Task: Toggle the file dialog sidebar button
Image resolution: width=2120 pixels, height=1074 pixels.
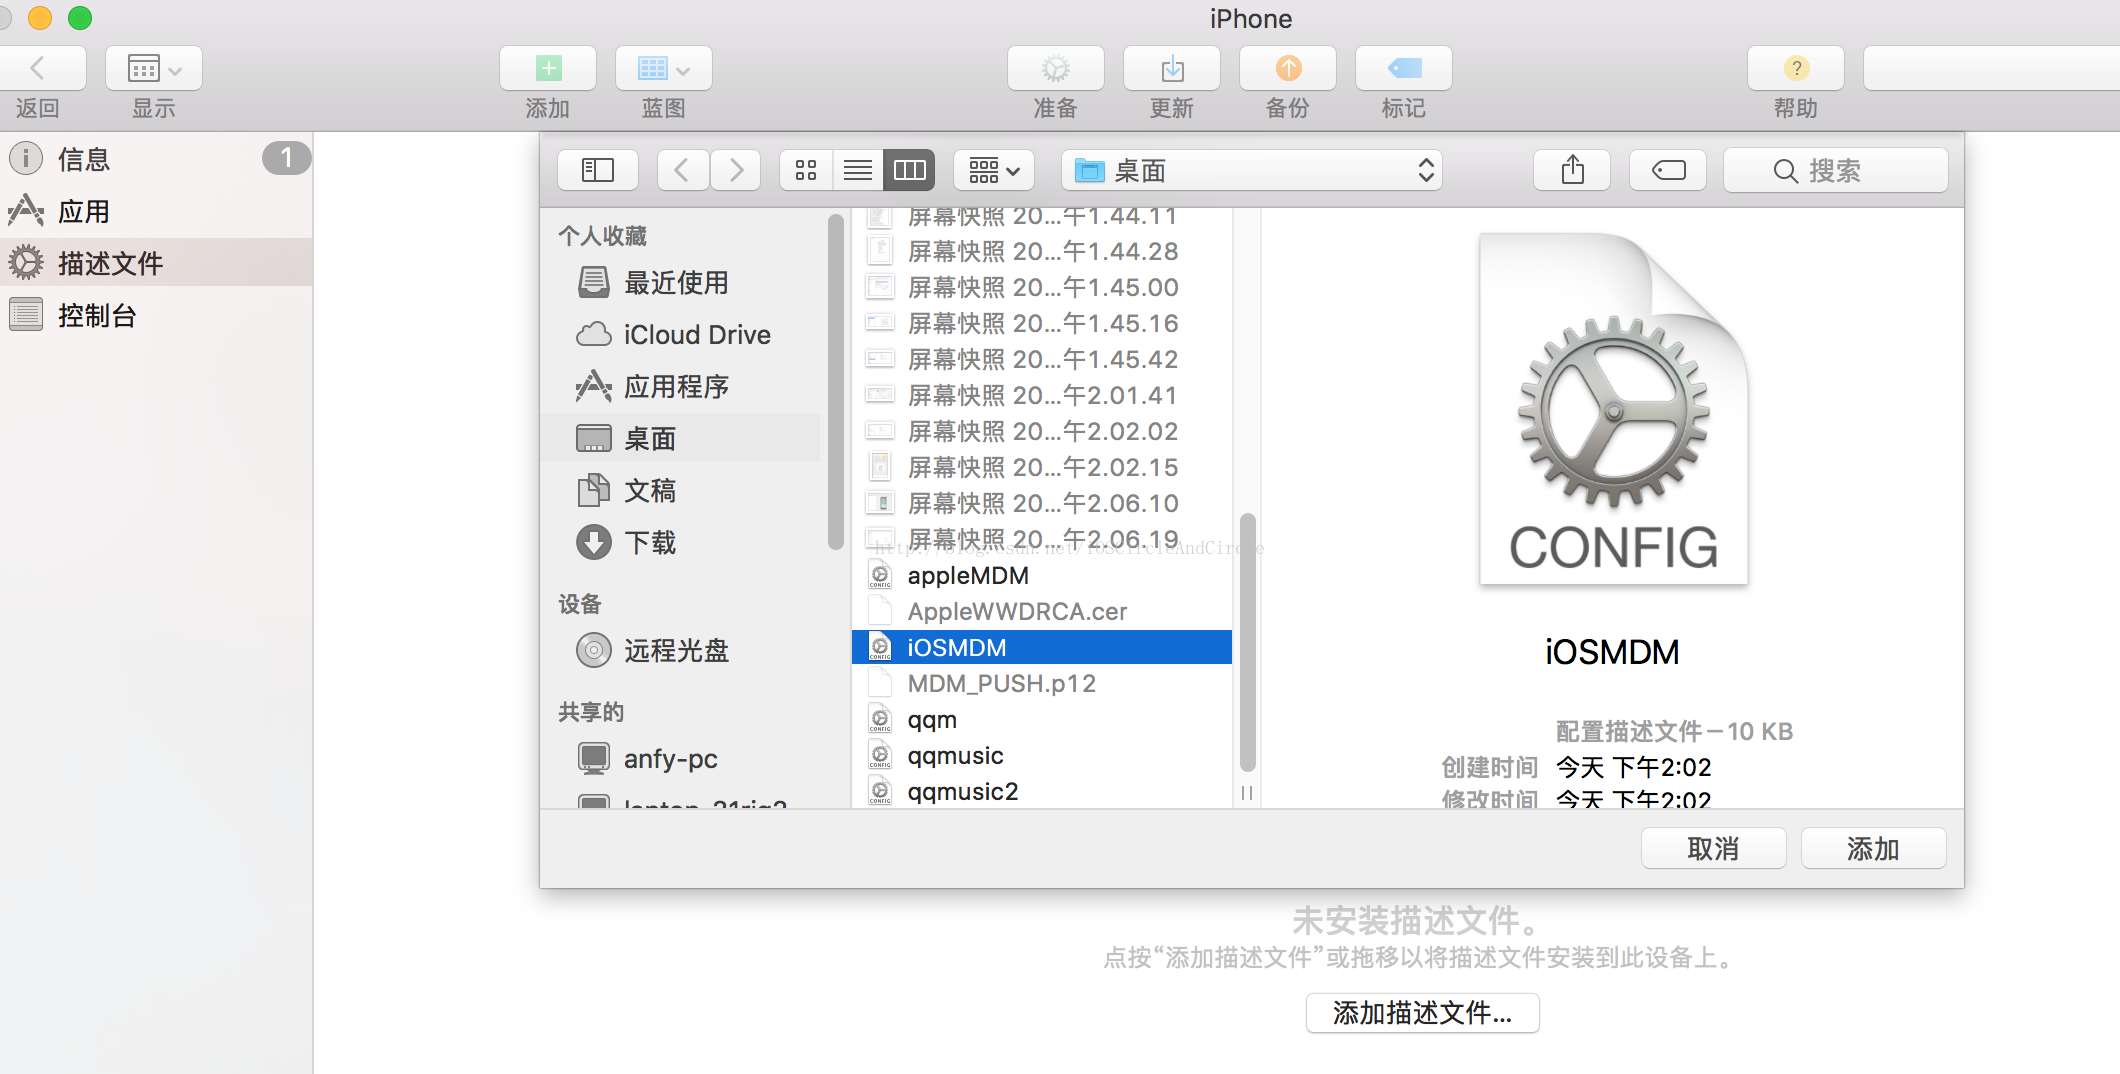Action: pyautogui.click(x=598, y=171)
